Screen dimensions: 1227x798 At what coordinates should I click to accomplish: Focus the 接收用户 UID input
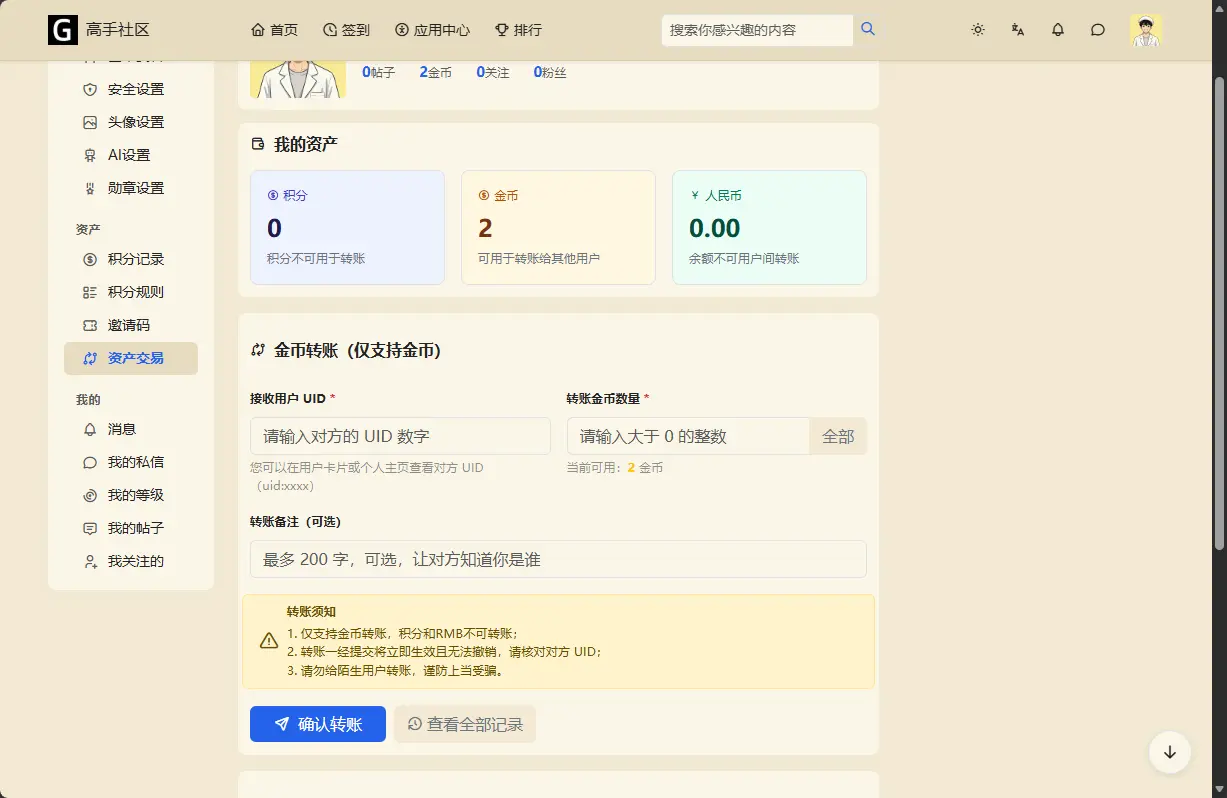(400, 436)
